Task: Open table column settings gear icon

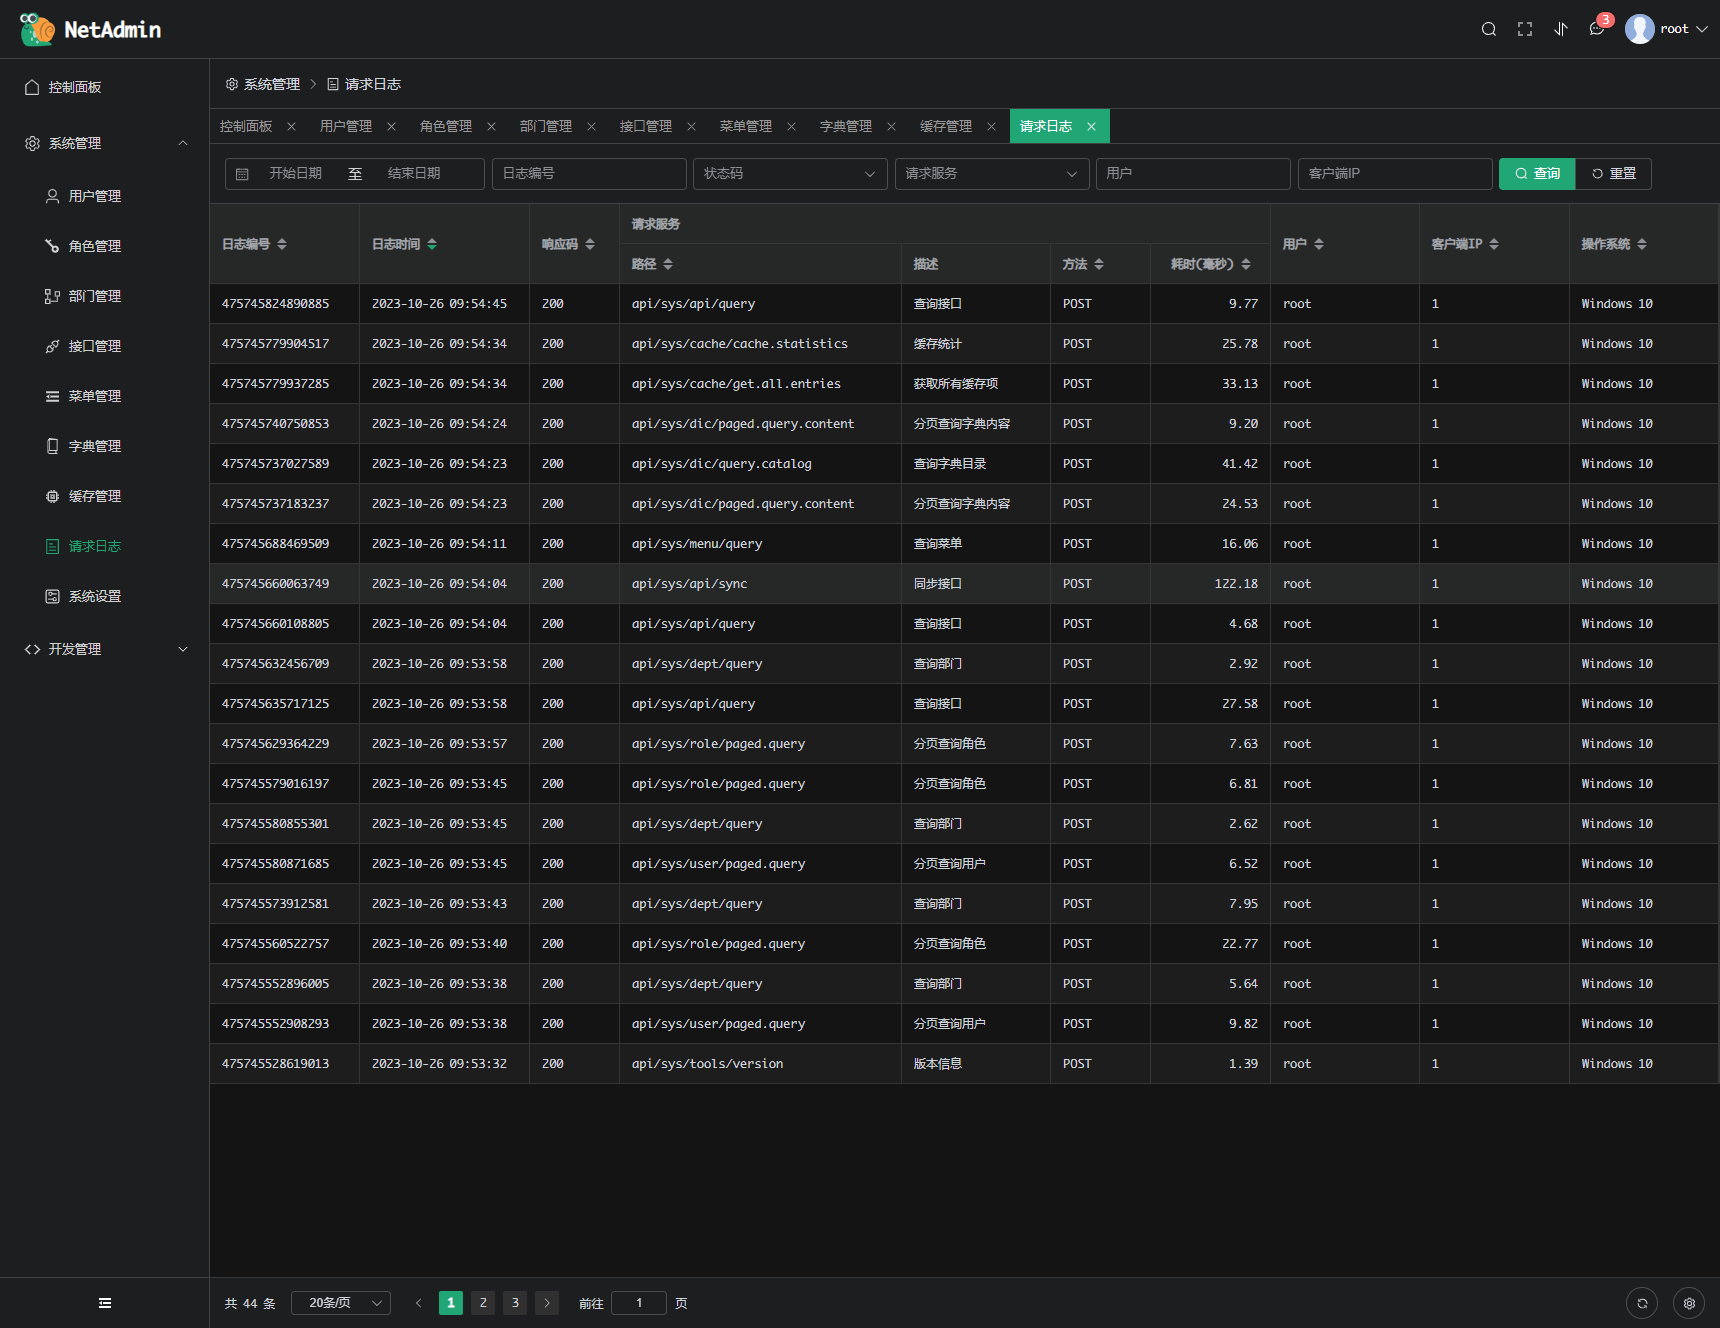Action: pyautogui.click(x=1689, y=1303)
